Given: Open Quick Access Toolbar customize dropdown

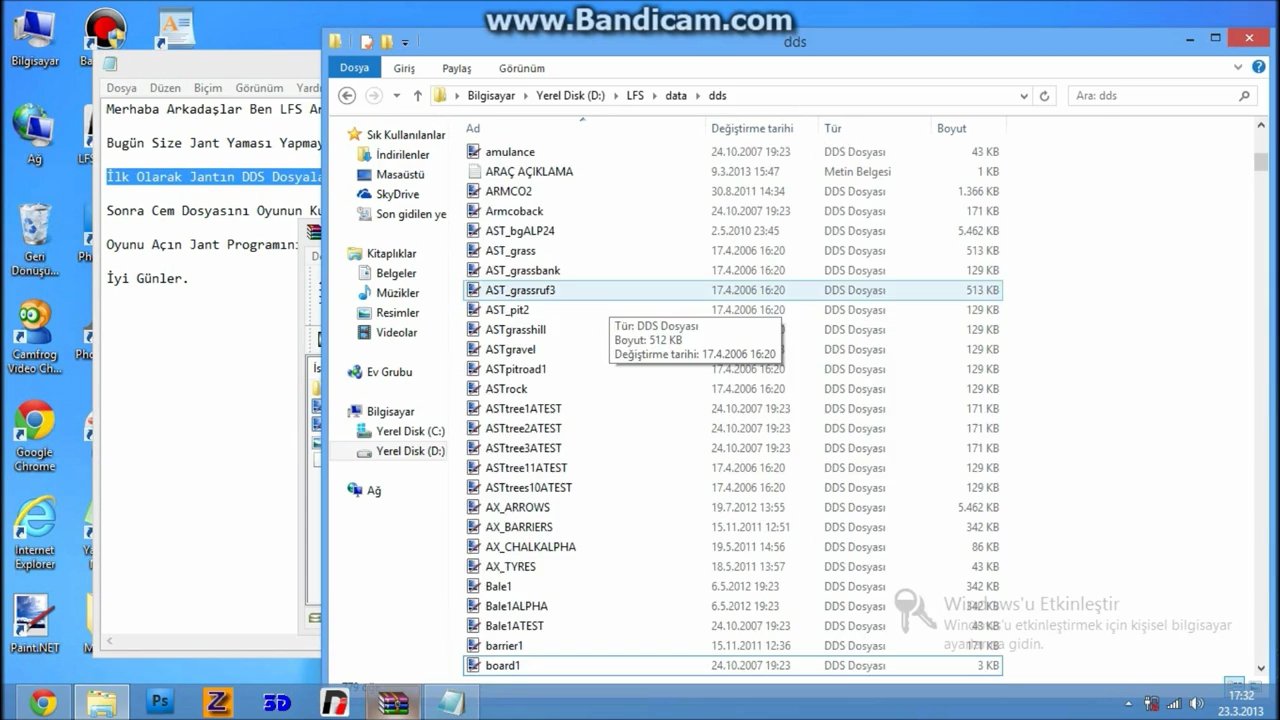Looking at the screenshot, I should (405, 42).
